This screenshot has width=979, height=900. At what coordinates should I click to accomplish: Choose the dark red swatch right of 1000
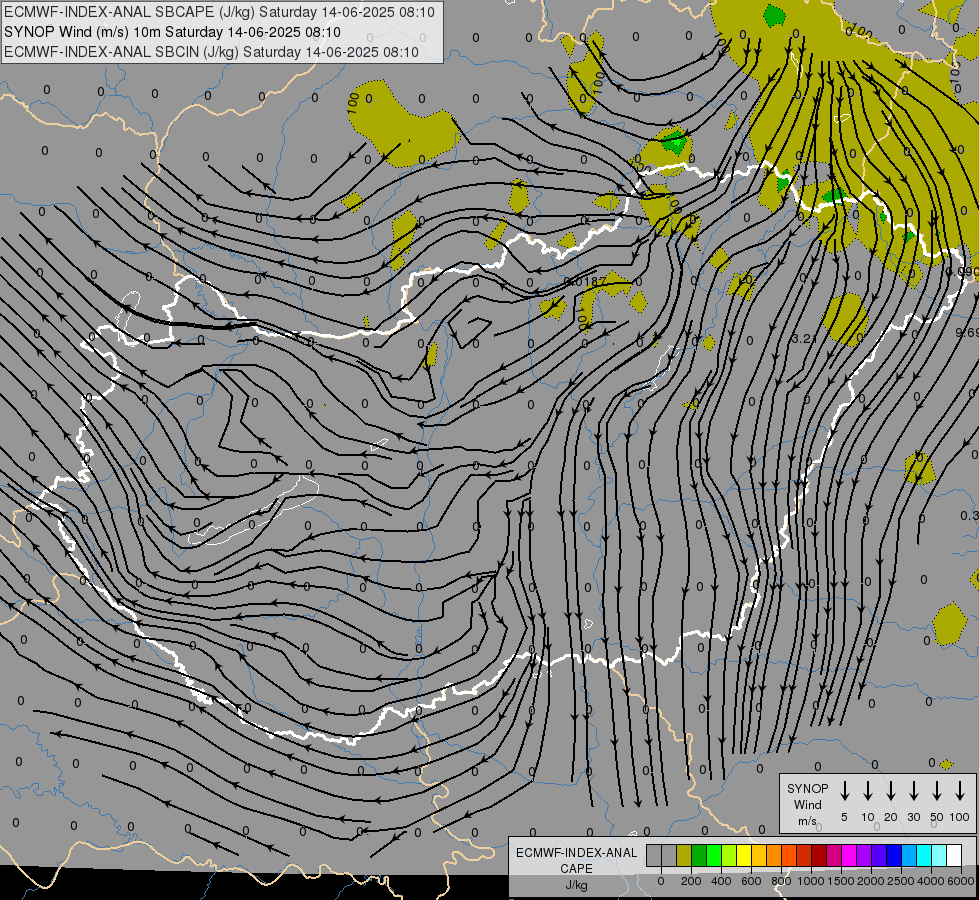coord(819,855)
